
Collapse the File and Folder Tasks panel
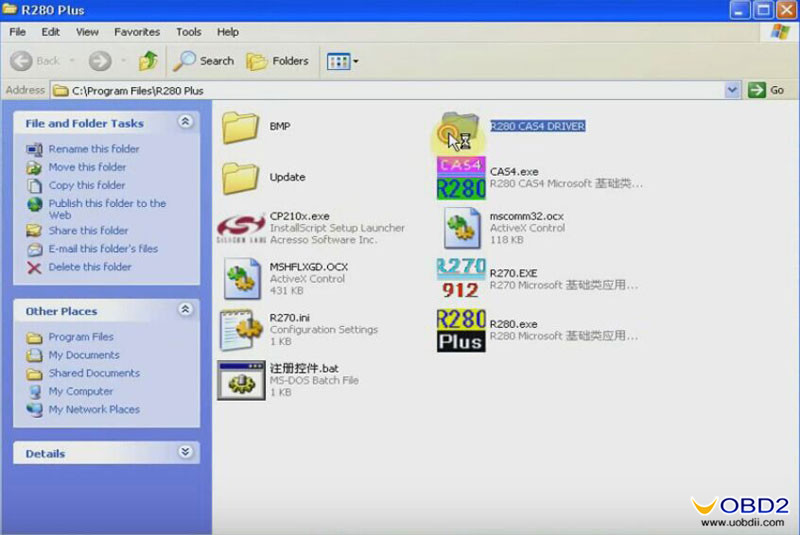(x=185, y=121)
